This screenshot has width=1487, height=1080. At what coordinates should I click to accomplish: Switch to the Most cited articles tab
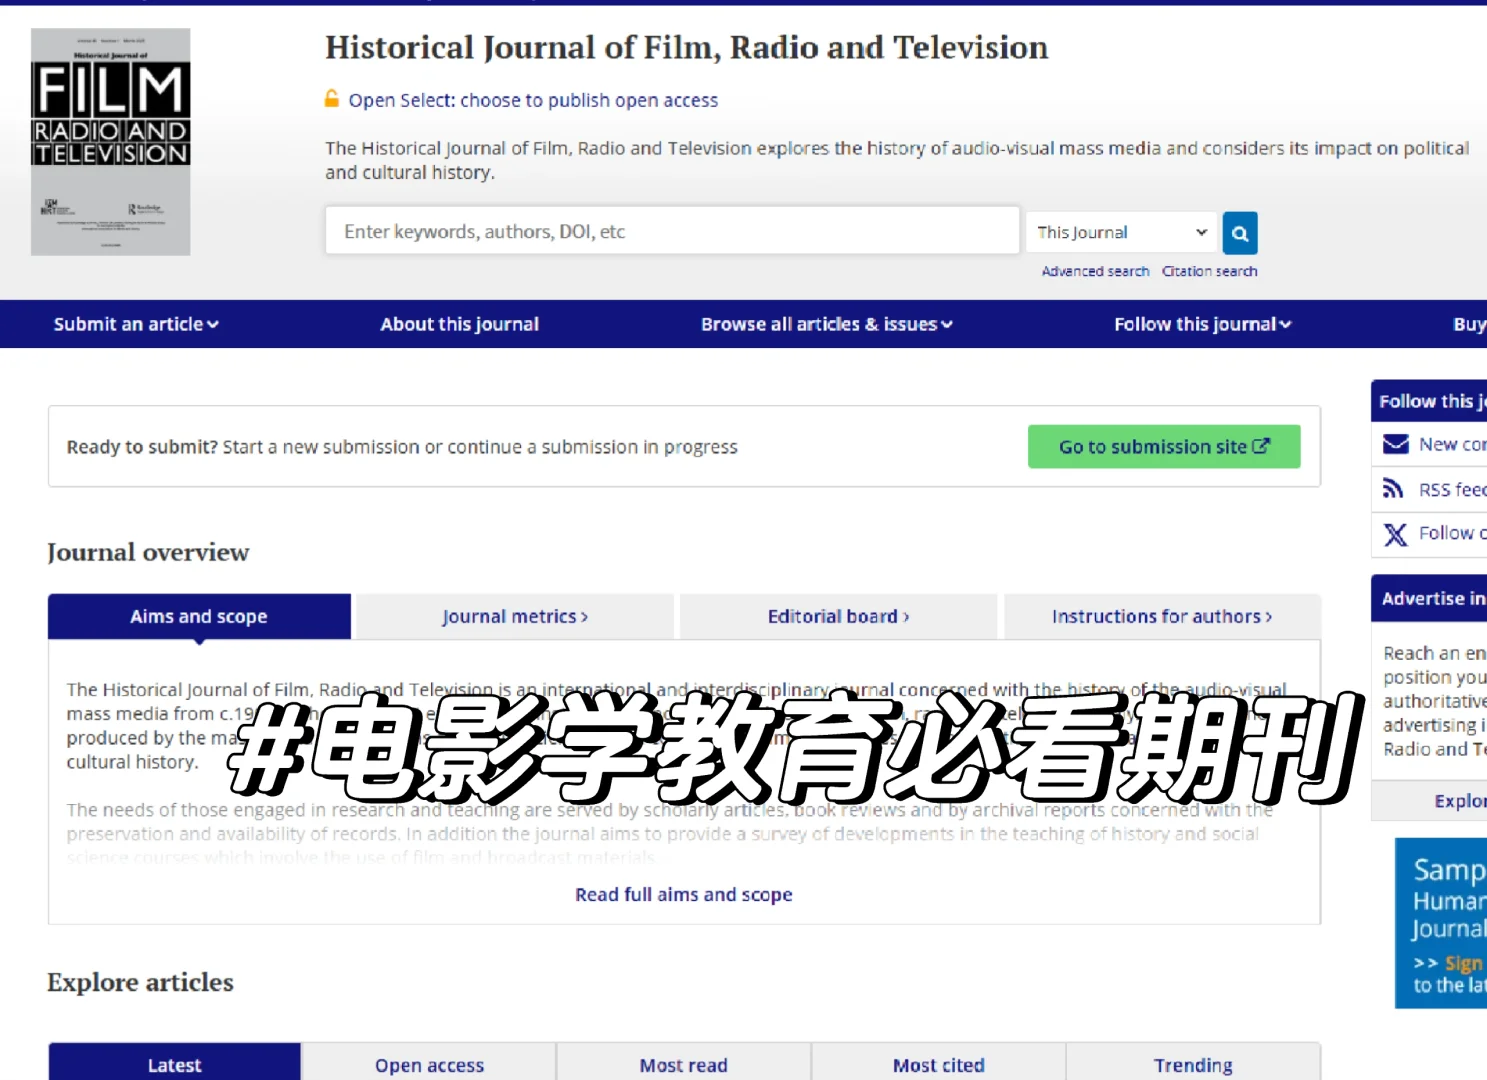point(938,1064)
